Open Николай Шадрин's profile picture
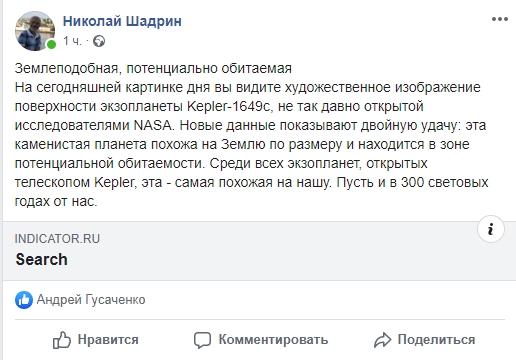This screenshot has width=516, height=360. [35, 31]
